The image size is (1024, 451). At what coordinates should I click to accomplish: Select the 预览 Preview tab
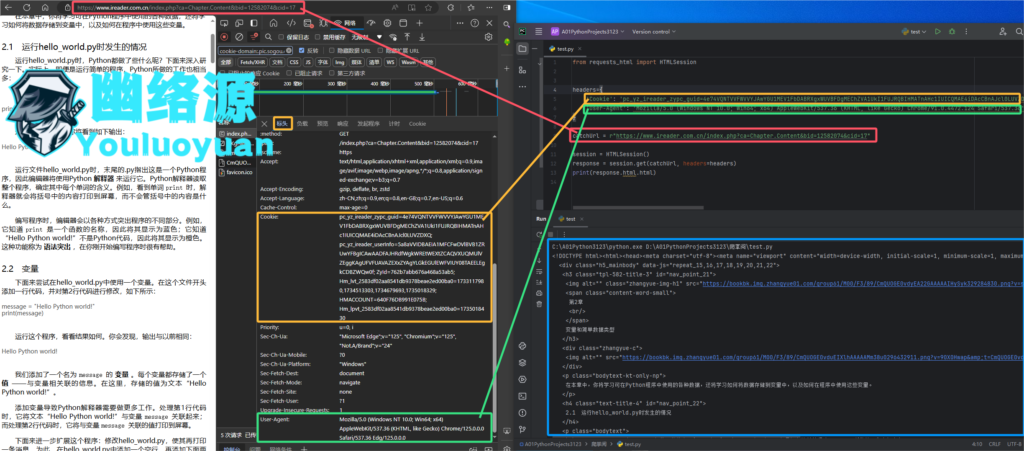[323, 124]
